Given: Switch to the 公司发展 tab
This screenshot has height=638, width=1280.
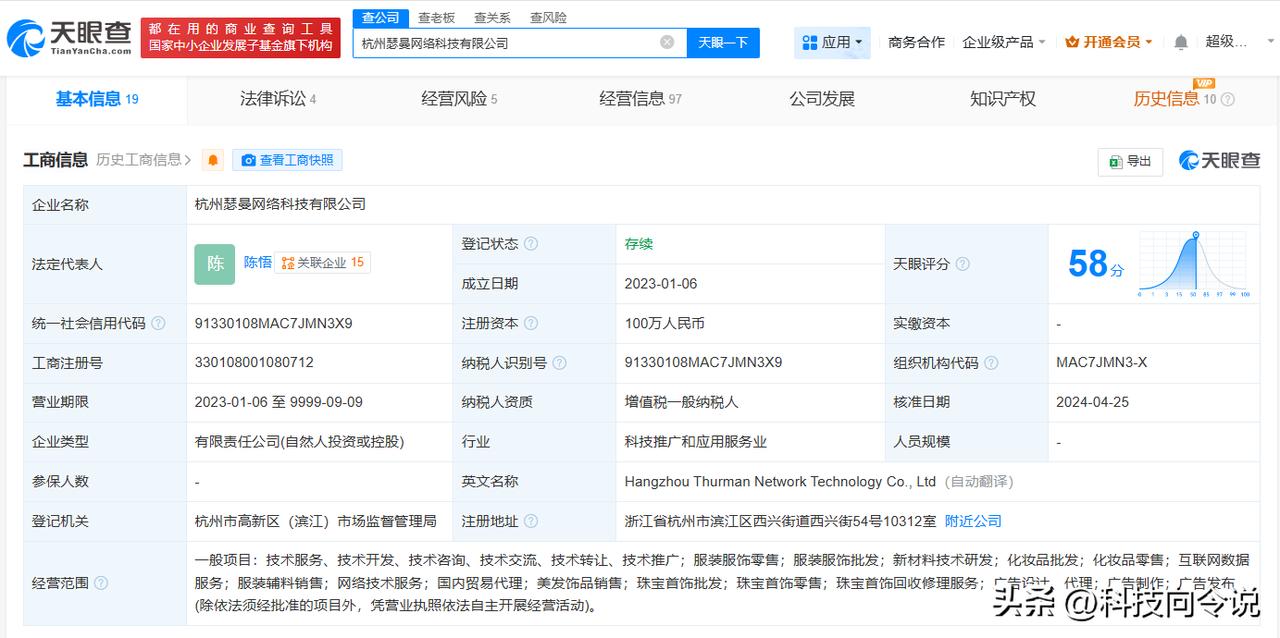Looking at the screenshot, I should pos(822,99).
